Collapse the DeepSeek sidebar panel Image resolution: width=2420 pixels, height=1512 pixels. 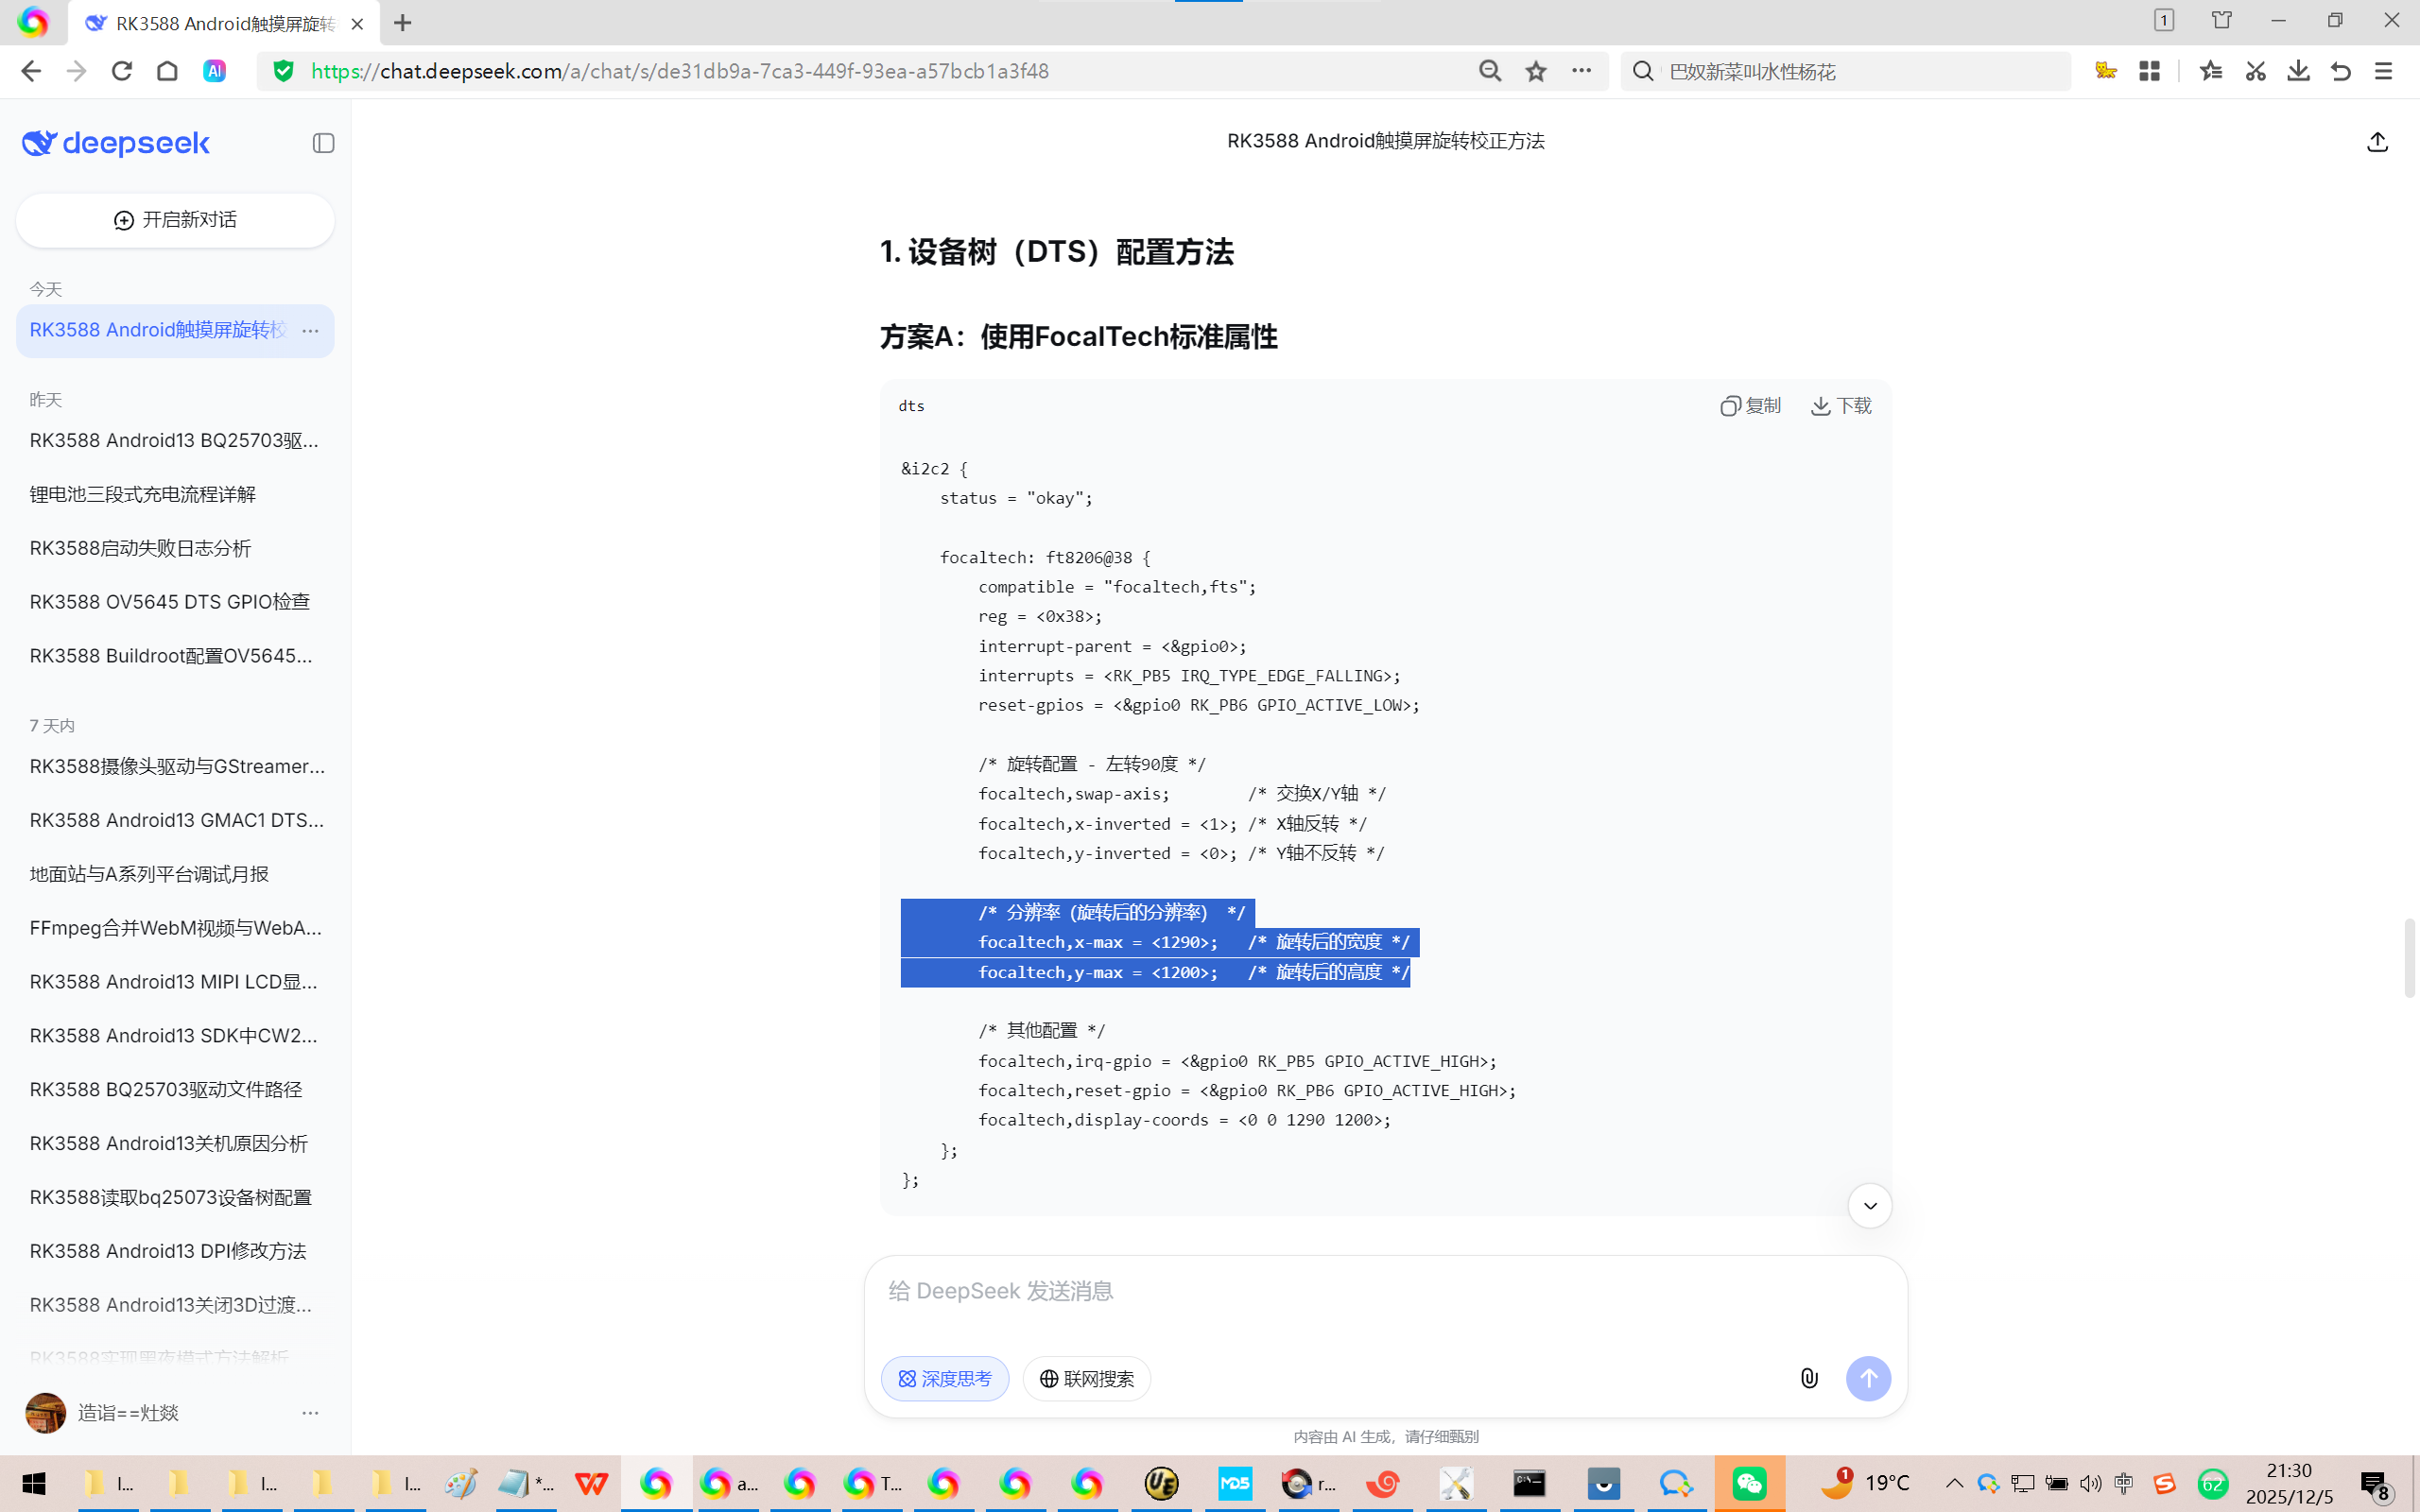click(x=323, y=143)
